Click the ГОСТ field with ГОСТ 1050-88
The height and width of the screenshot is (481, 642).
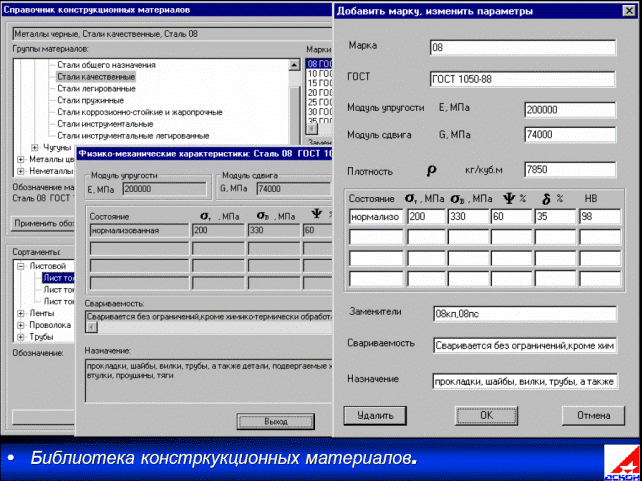click(x=522, y=79)
